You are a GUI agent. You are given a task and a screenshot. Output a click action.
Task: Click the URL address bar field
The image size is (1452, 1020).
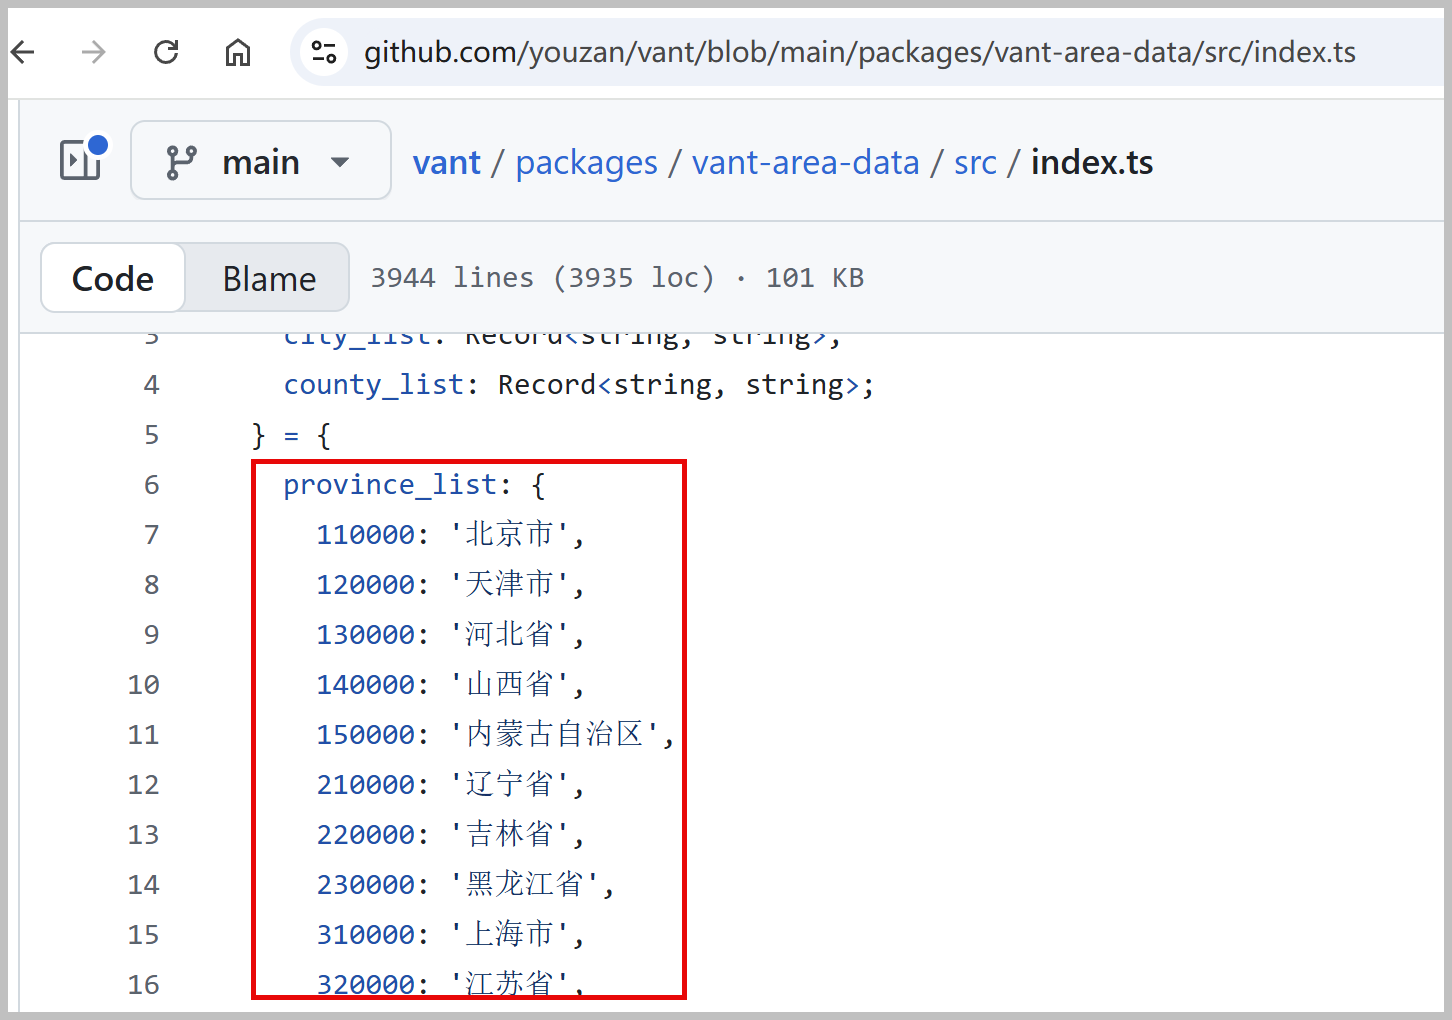(x=860, y=52)
